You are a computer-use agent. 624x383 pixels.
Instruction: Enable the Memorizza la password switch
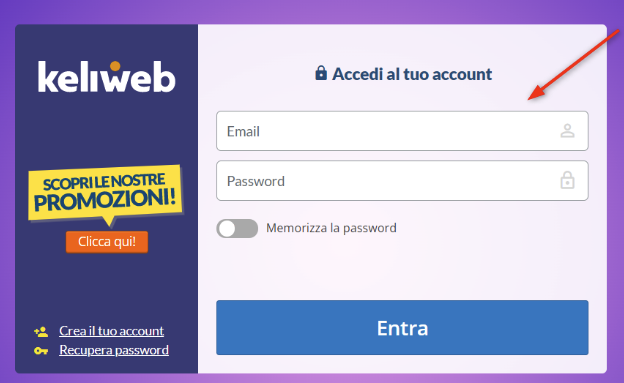pos(237,228)
